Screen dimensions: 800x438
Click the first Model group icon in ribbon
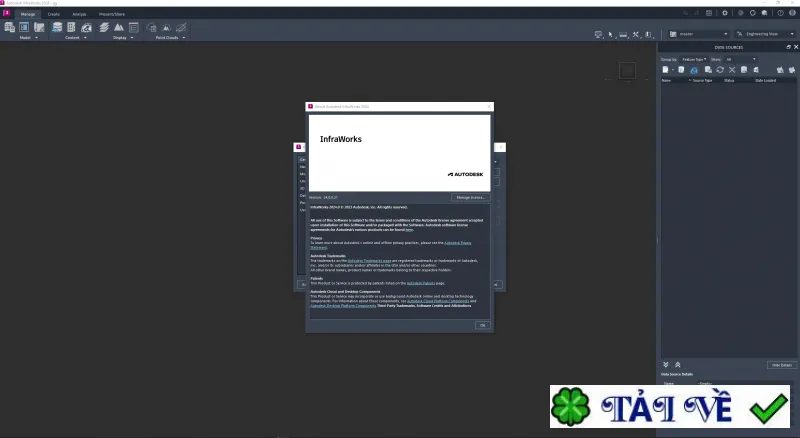point(9,28)
